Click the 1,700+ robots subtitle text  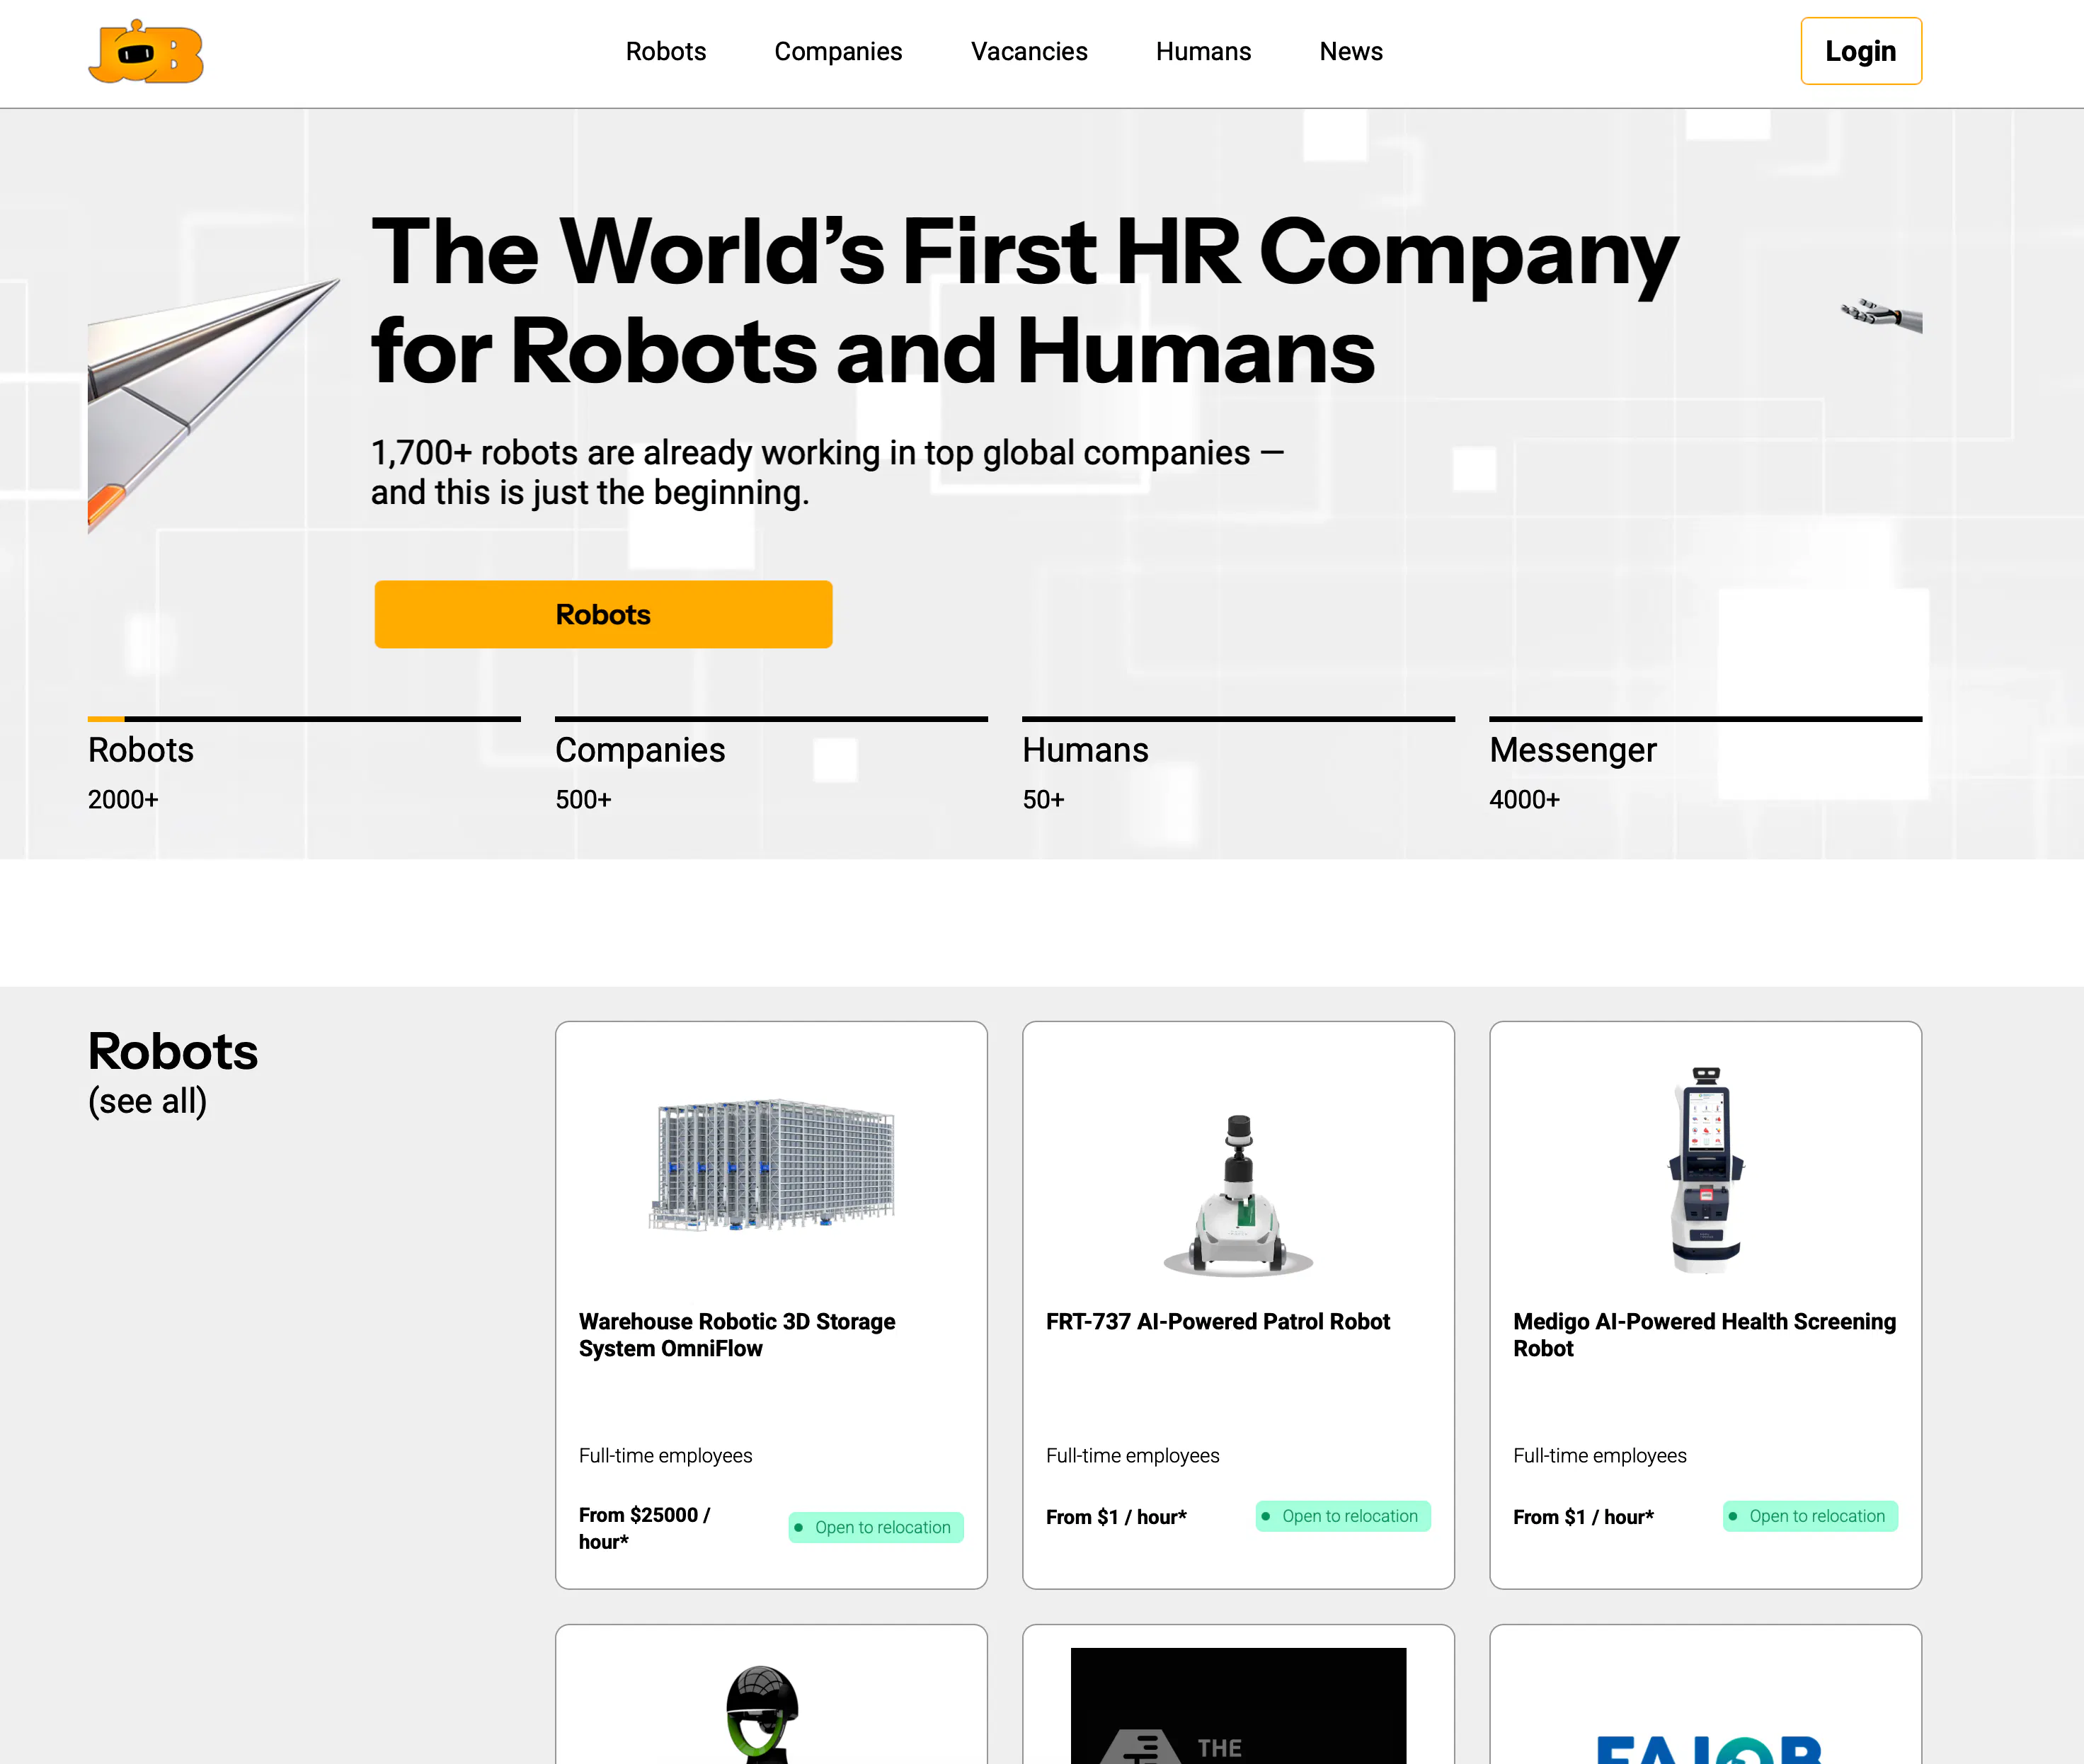coord(827,472)
